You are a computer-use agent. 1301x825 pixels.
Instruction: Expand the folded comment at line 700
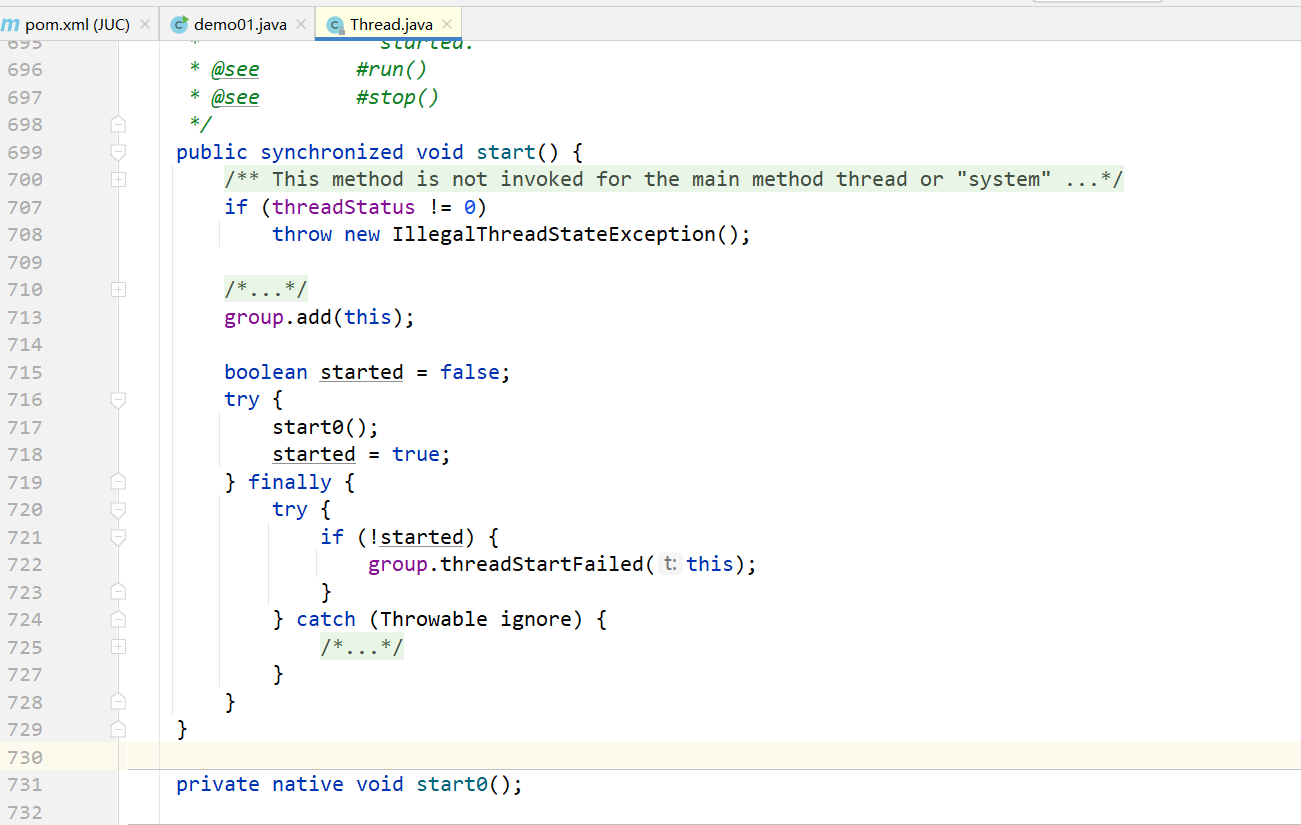118,180
